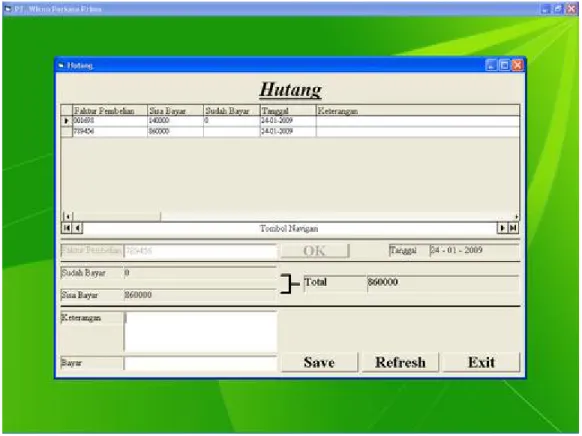Click the Tanggal column header in grid
The image size is (582, 436).
click(x=288, y=111)
